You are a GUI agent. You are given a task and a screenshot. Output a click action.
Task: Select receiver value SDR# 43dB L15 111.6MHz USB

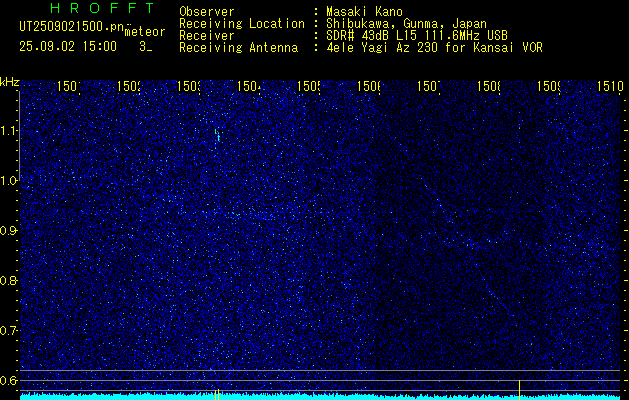coord(417,36)
